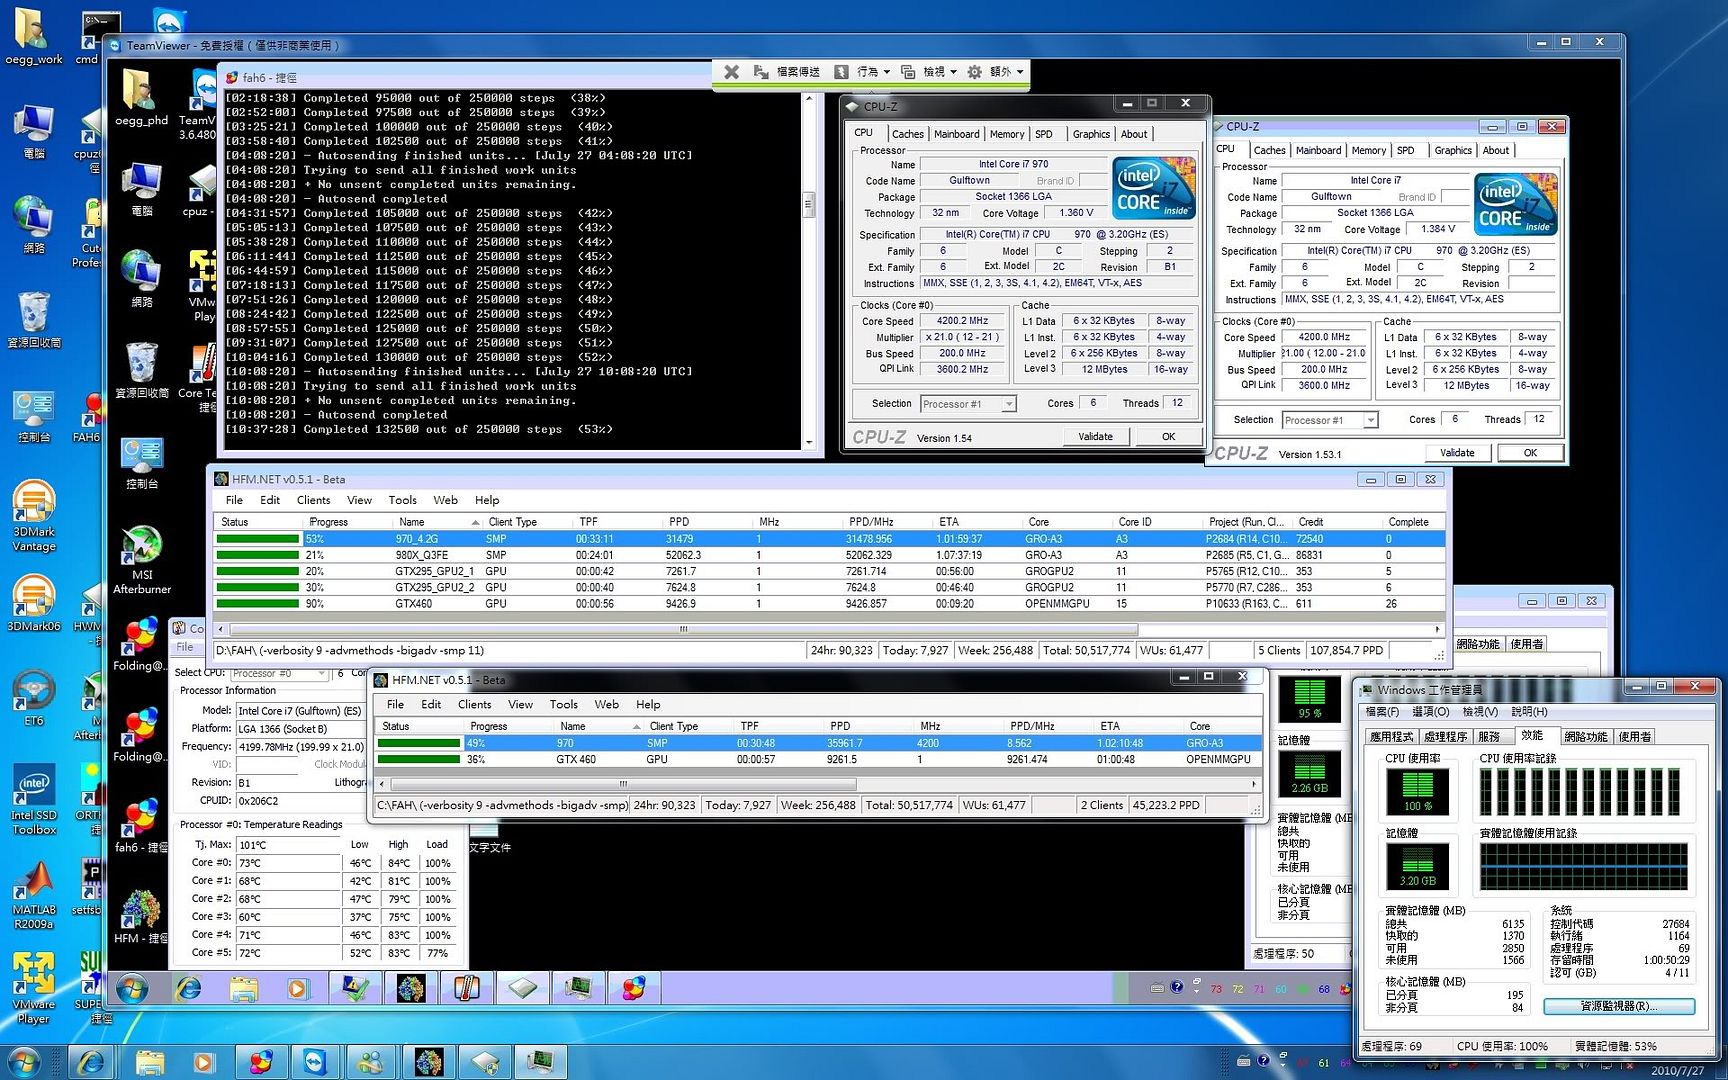Select the Core Temp thermometer in the remote taskbar
Image resolution: width=1728 pixels, height=1080 pixels.
click(466, 989)
